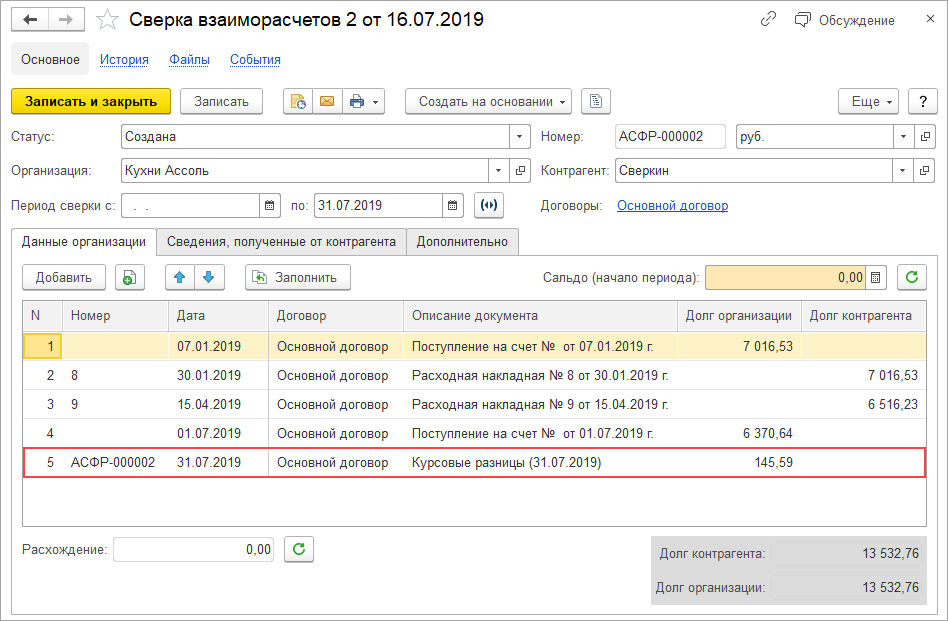The image size is (948, 621).
Task: Refresh the Расхождение value
Action: pyautogui.click(x=299, y=549)
